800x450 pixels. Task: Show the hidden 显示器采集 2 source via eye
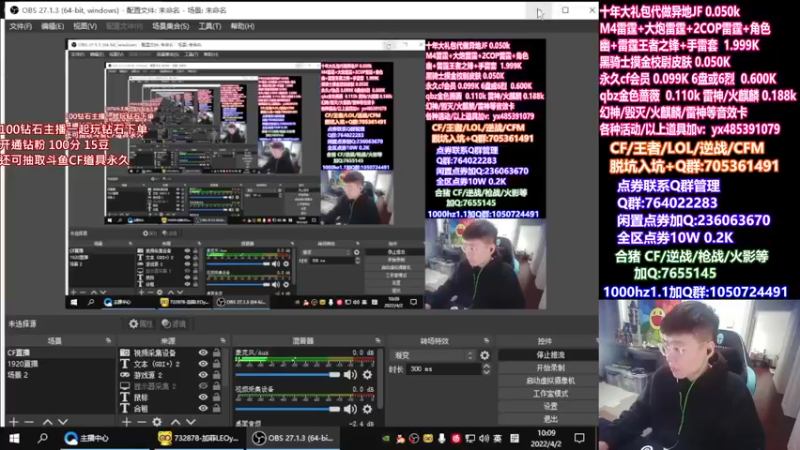coord(203,386)
